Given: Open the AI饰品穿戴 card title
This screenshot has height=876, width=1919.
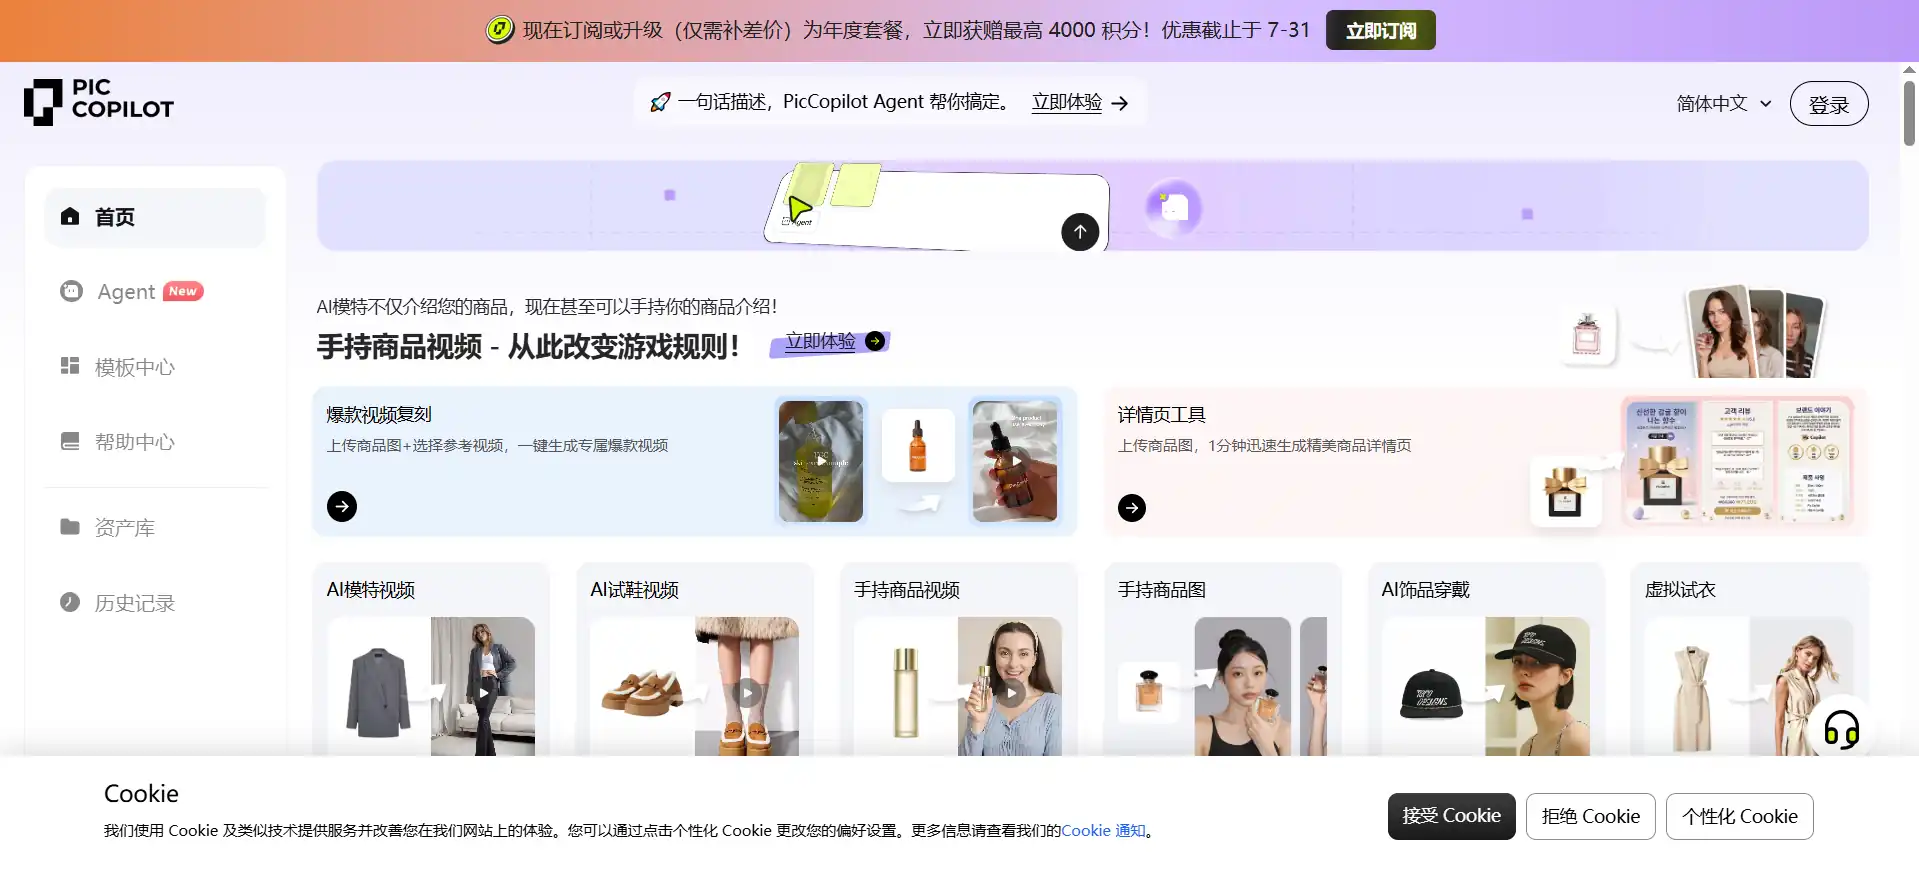Looking at the screenshot, I should pos(1426,590).
